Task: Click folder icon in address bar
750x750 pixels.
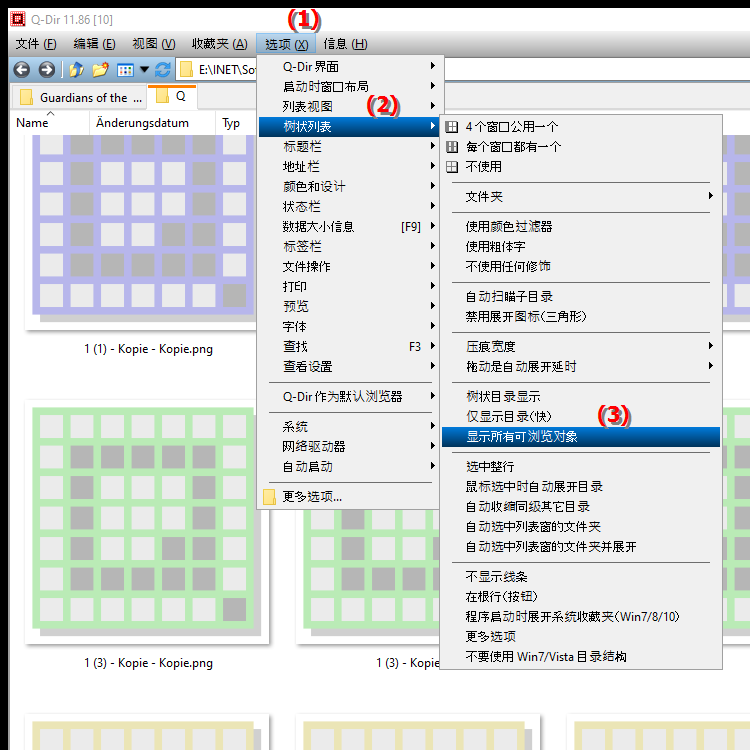Action: (x=186, y=70)
